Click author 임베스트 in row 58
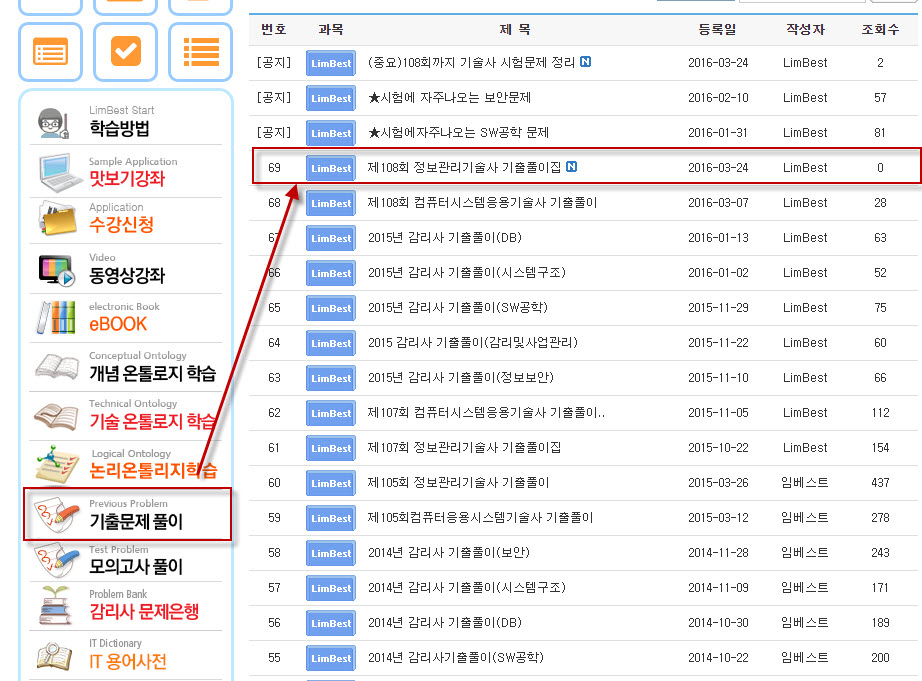This screenshot has height=681, width=922. coord(805,553)
